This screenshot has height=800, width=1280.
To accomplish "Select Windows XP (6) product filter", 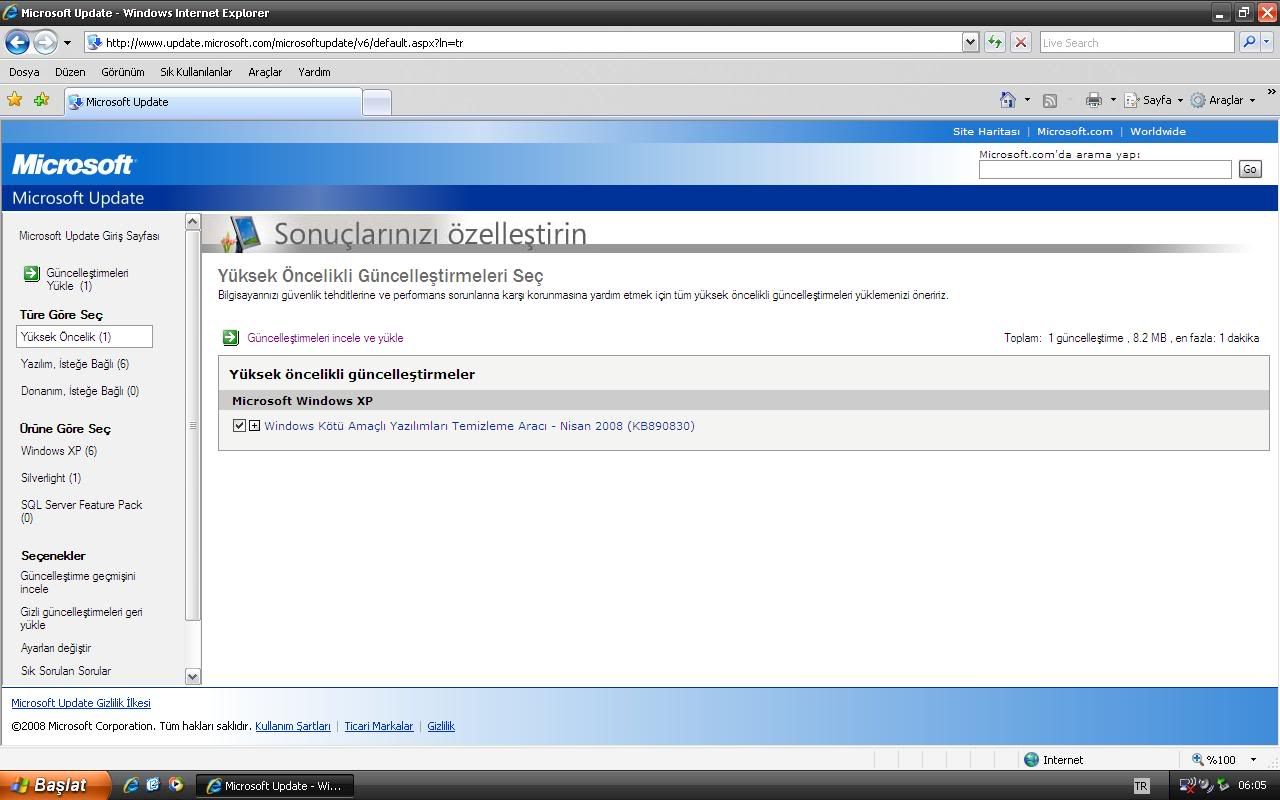I will tap(59, 451).
